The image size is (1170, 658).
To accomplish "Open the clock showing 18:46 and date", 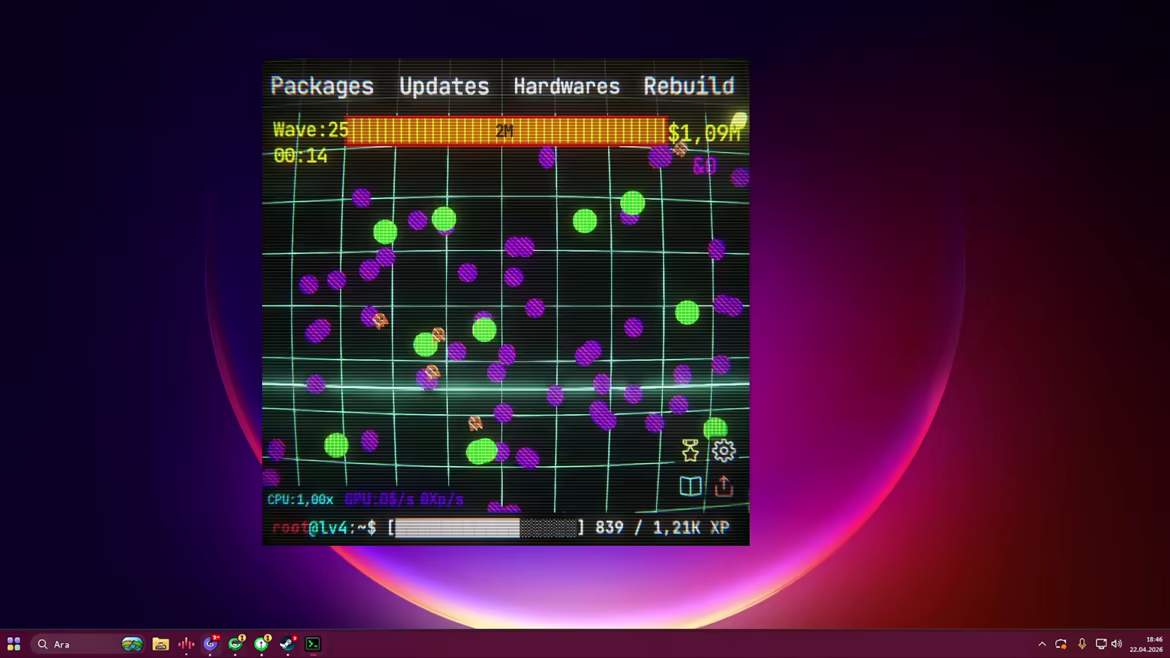I will (x=1147, y=644).
